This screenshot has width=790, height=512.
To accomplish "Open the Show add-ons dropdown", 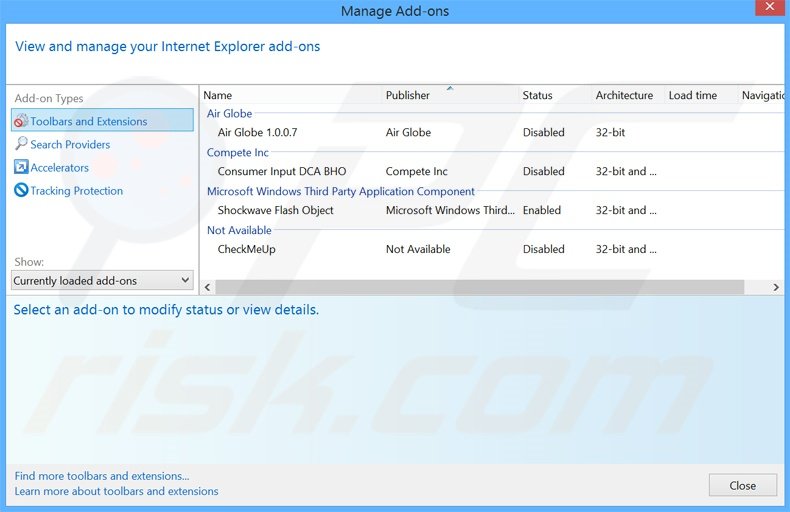I will pos(102,280).
